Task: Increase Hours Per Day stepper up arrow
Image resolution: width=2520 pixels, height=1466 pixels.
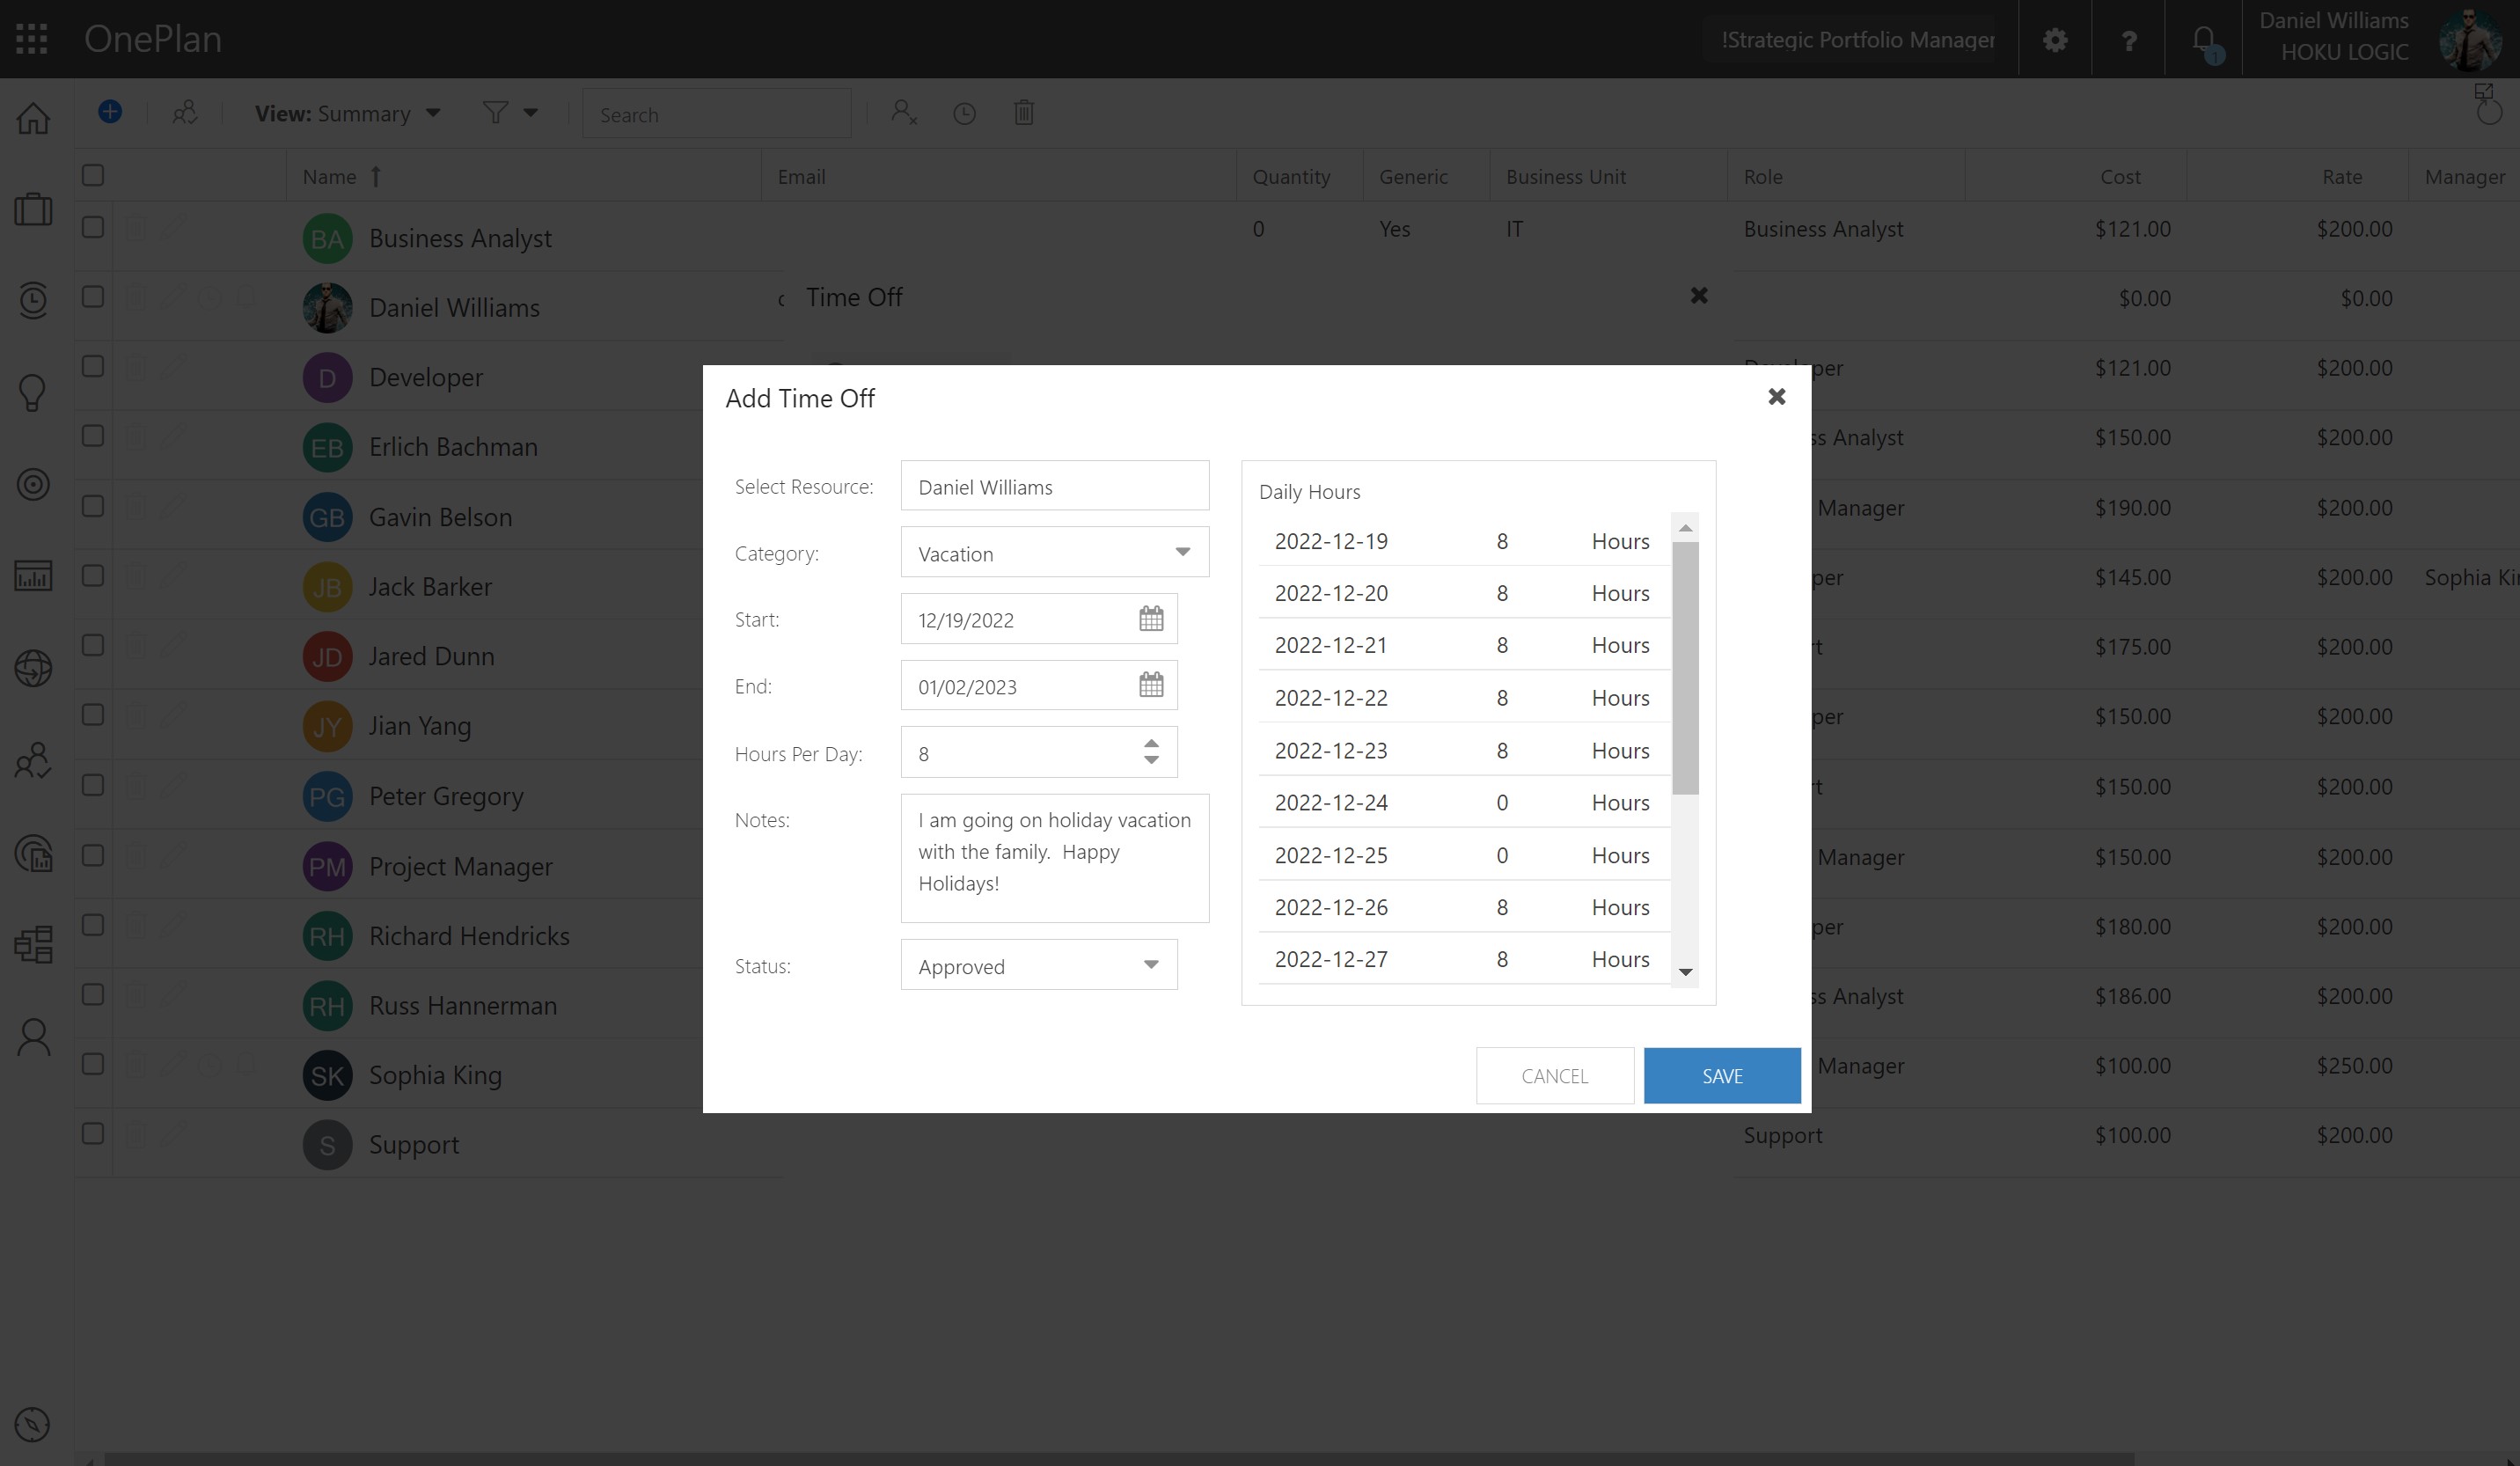Action: [1151, 744]
